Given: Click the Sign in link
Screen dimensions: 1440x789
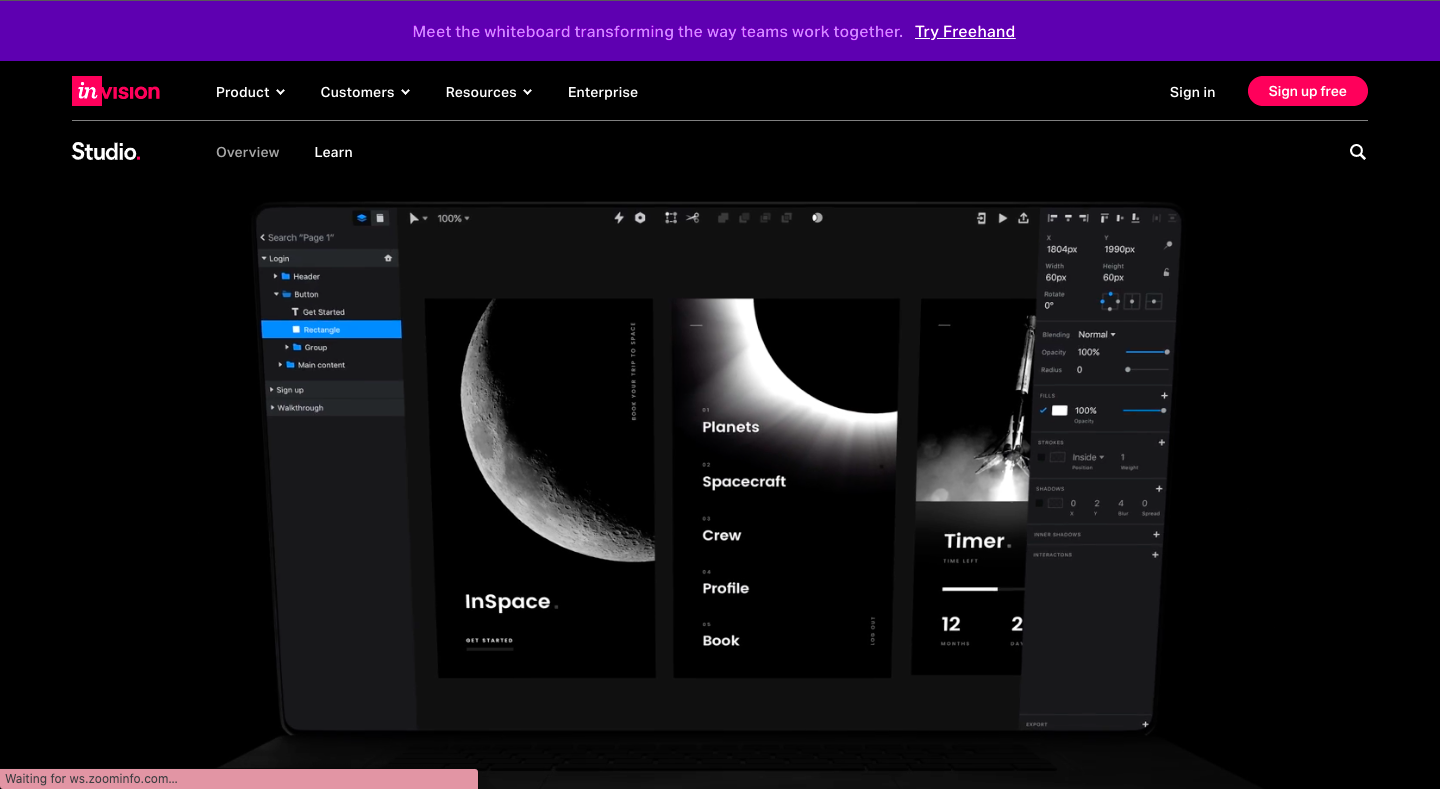Looking at the screenshot, I should pyautogui.click(x=1192, y=92).
